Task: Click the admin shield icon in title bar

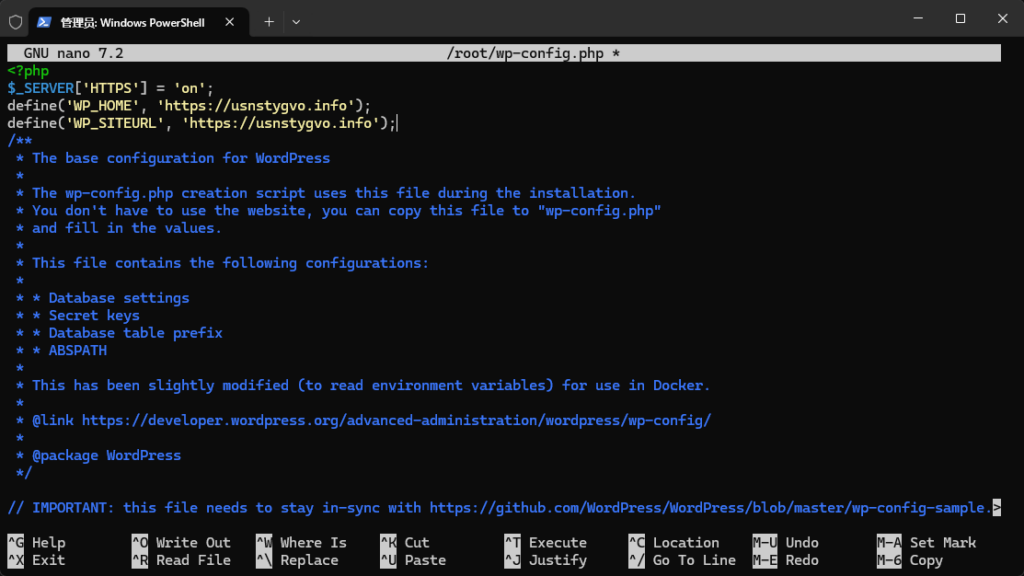Action: pos(15,20)
